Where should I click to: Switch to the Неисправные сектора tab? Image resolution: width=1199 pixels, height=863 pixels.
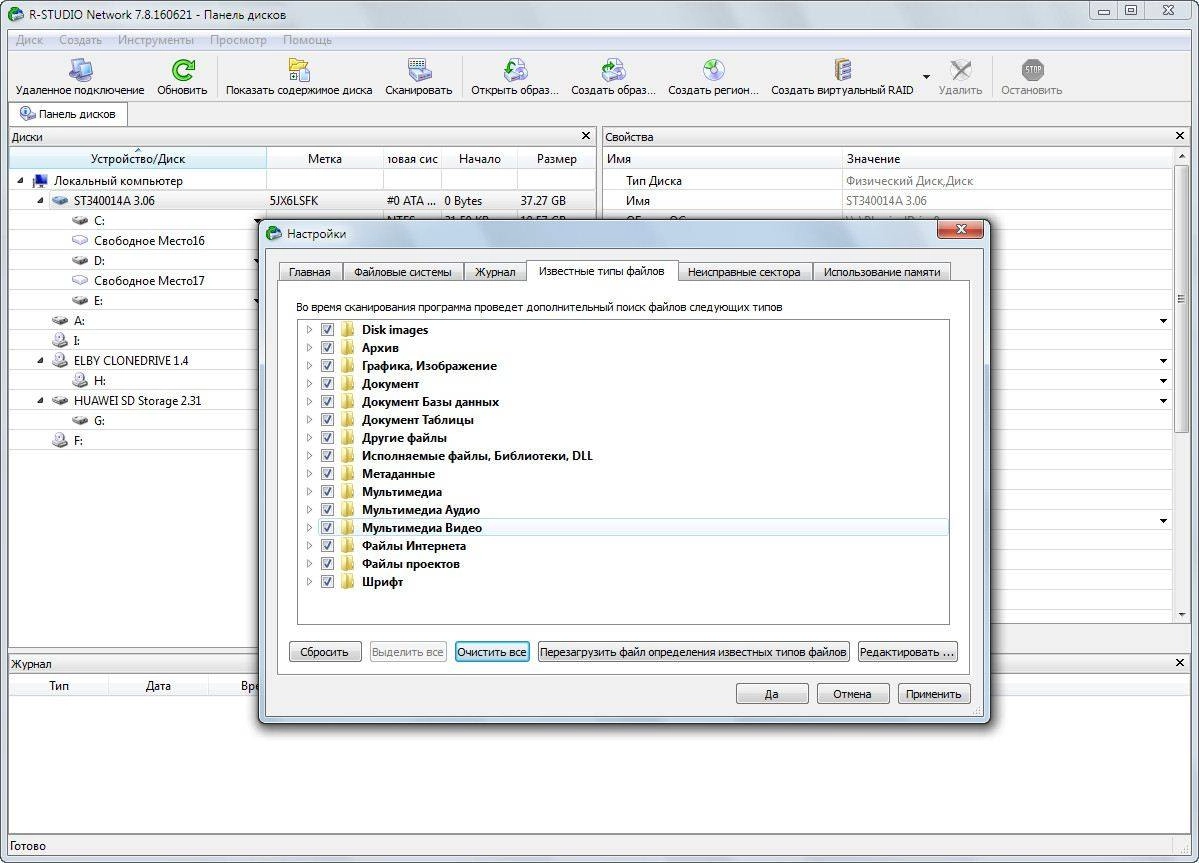pos(744,272)
